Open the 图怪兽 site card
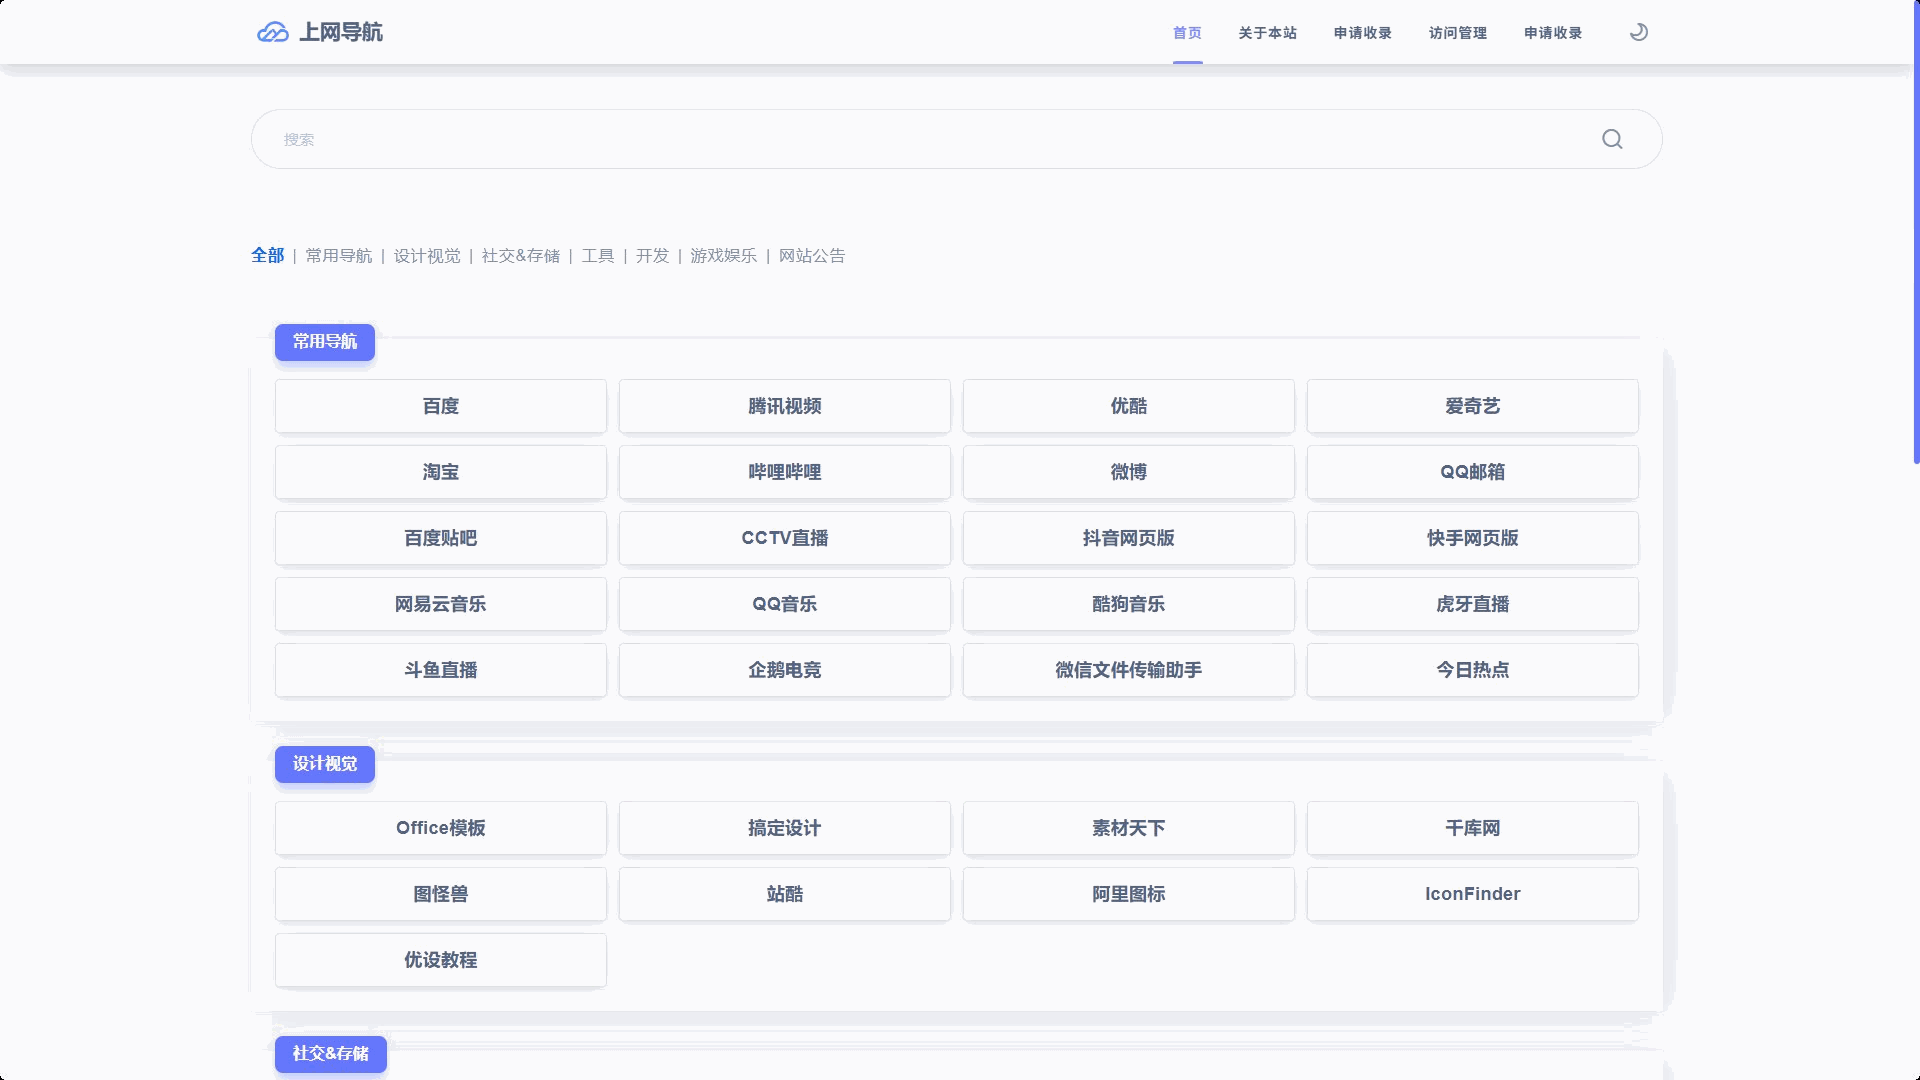This screenshot has width=1920, height=1080. click(x=441, y=894)
